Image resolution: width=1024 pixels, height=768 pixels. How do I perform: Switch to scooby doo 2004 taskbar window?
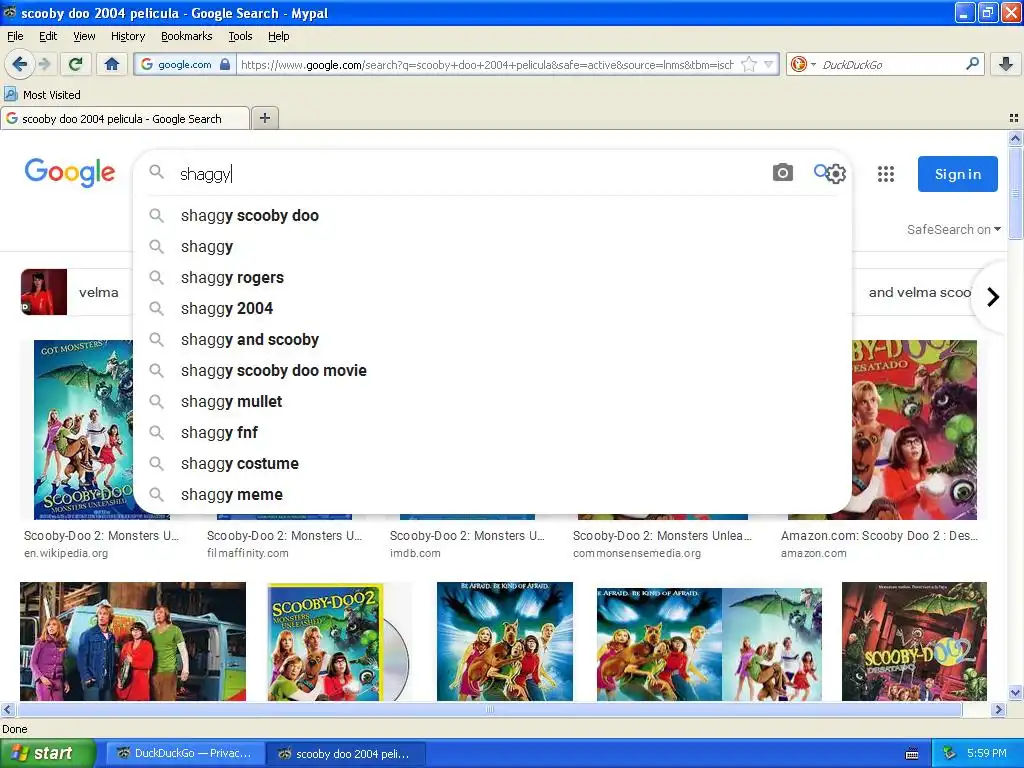pyautogui.click(x=346, y=753)
